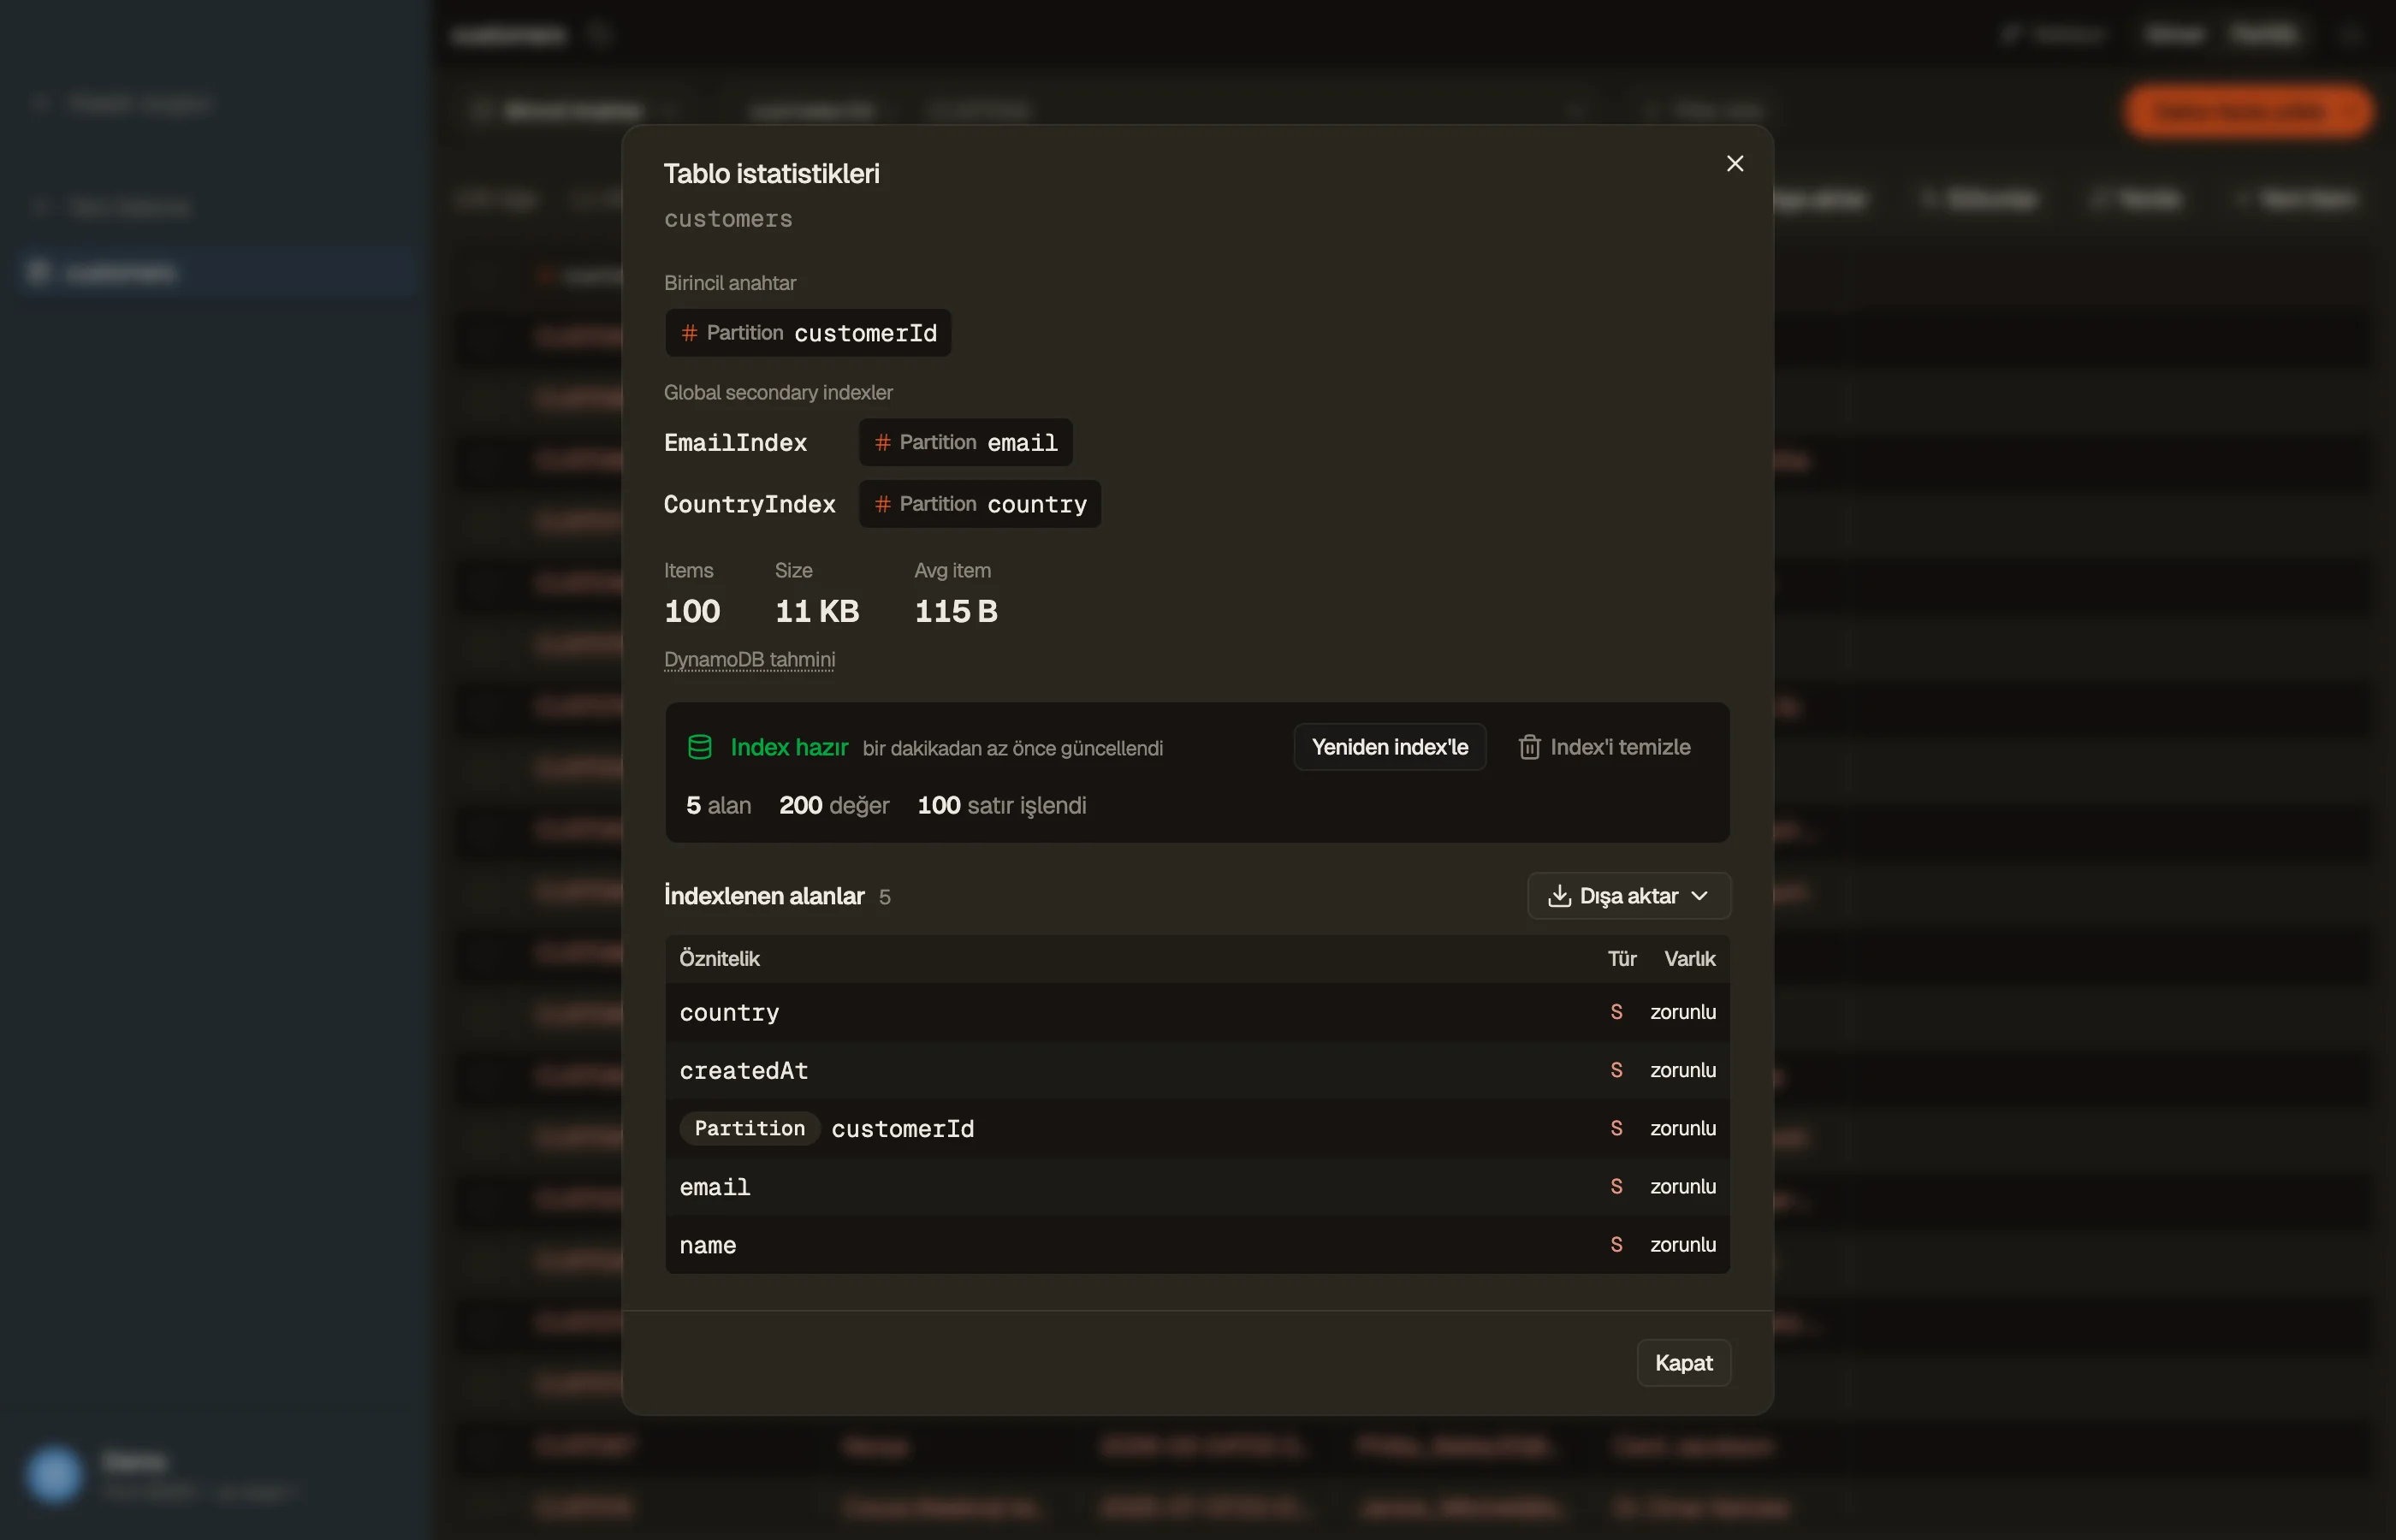The height and width of the screenshot is (1540, 2396).
Task: Click the hash icon in CountryIndex partition chip
Action: pyautogui.click(x=882, y=504)
